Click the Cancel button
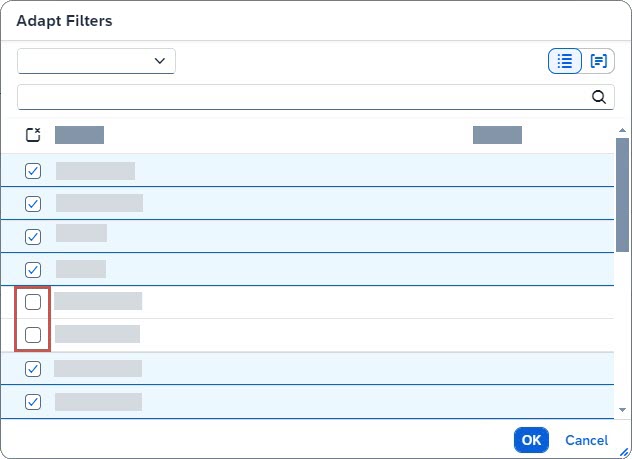The height and width of the screenshot is (459, 632). [586, 440]
